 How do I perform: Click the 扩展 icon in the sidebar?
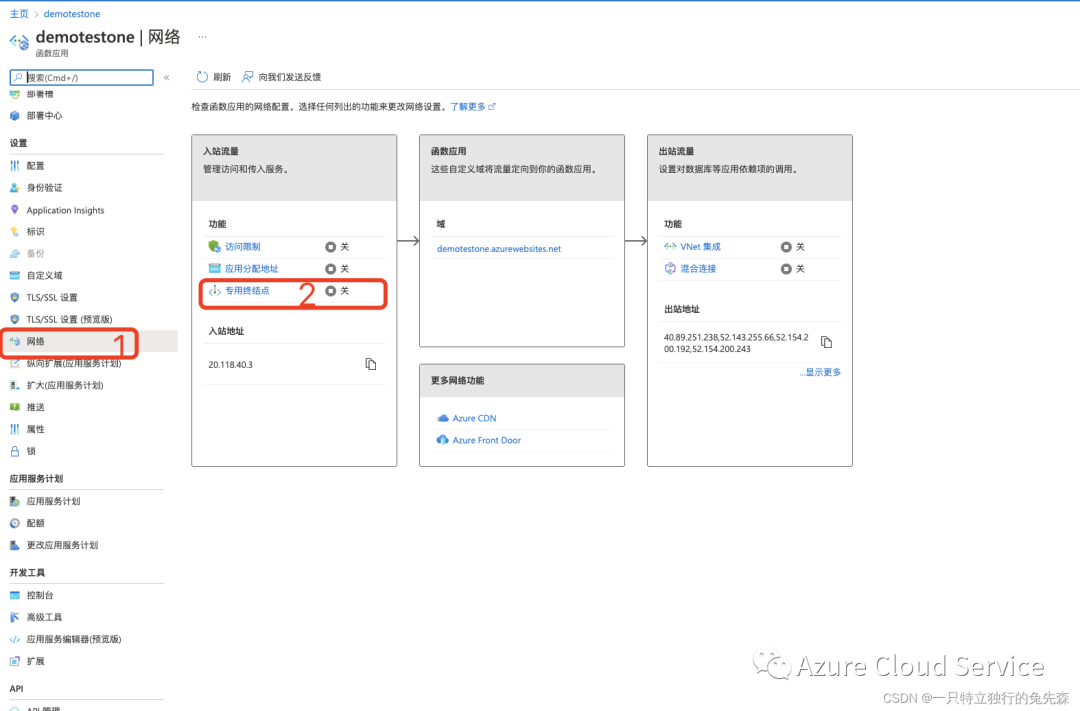[x=14, y=661]
